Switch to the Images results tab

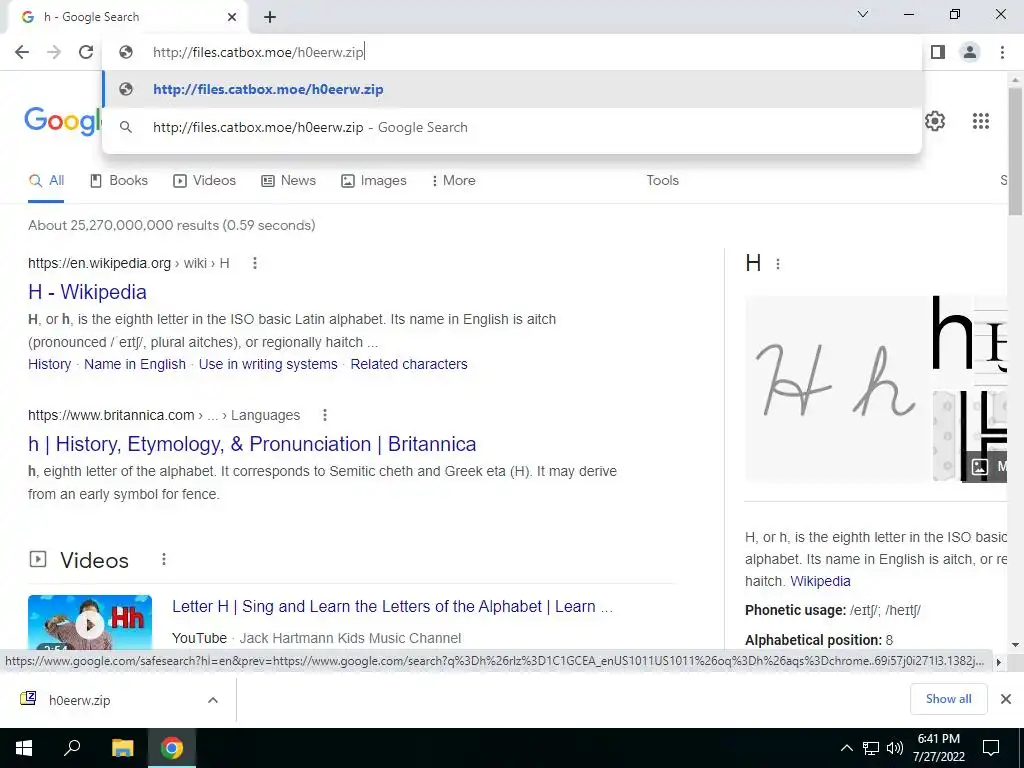374,181
